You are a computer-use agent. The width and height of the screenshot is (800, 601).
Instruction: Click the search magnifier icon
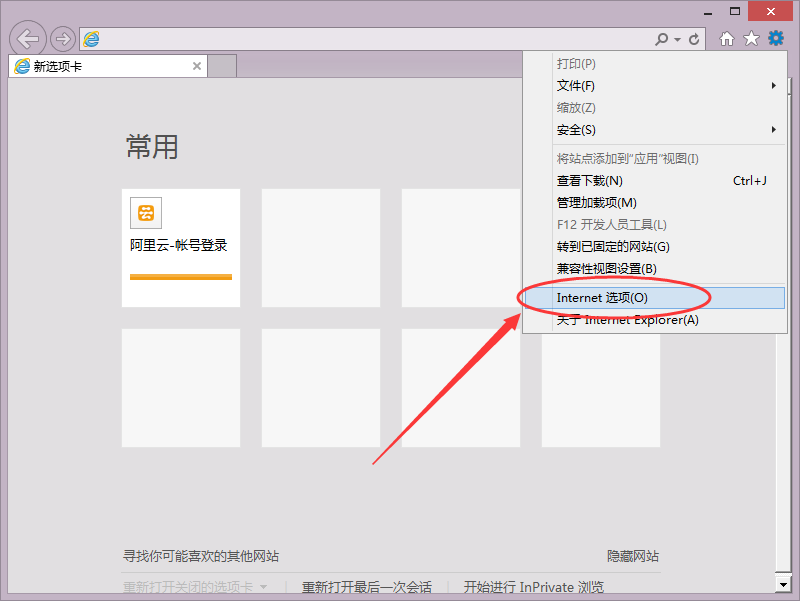click(x=661, y=39)
